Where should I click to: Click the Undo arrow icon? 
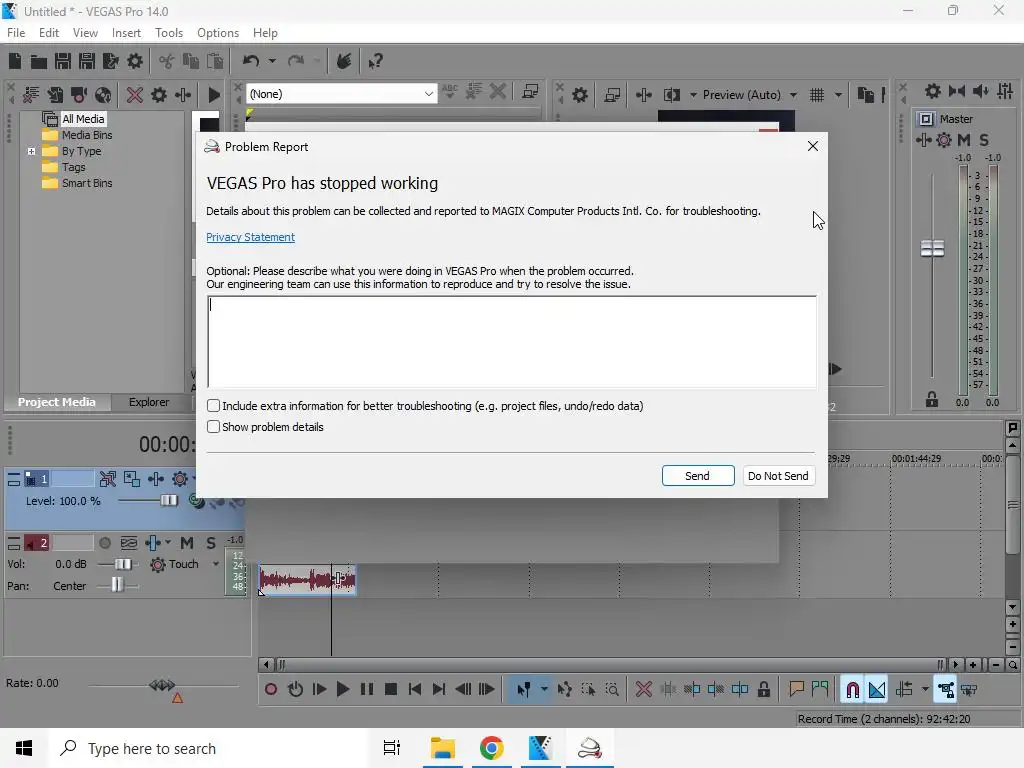(x=251, y=61)
